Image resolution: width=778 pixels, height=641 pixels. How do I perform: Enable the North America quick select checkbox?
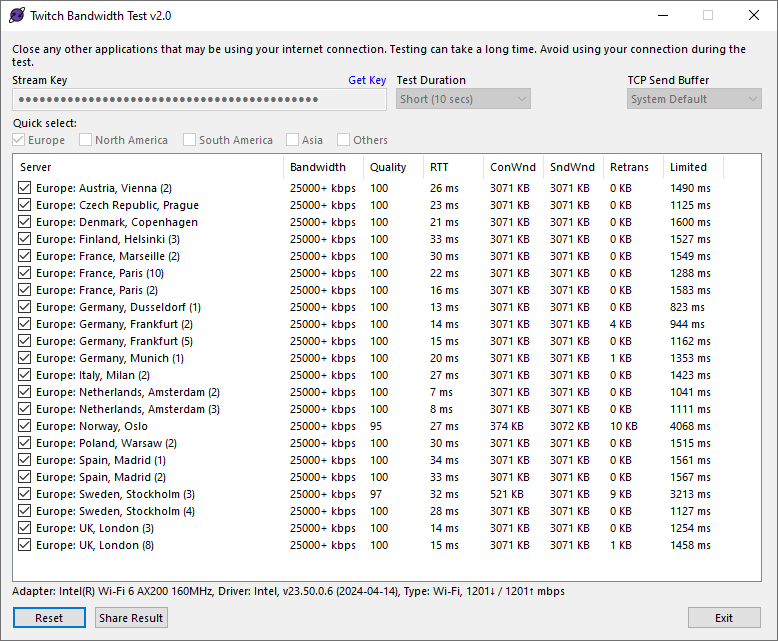85,140
